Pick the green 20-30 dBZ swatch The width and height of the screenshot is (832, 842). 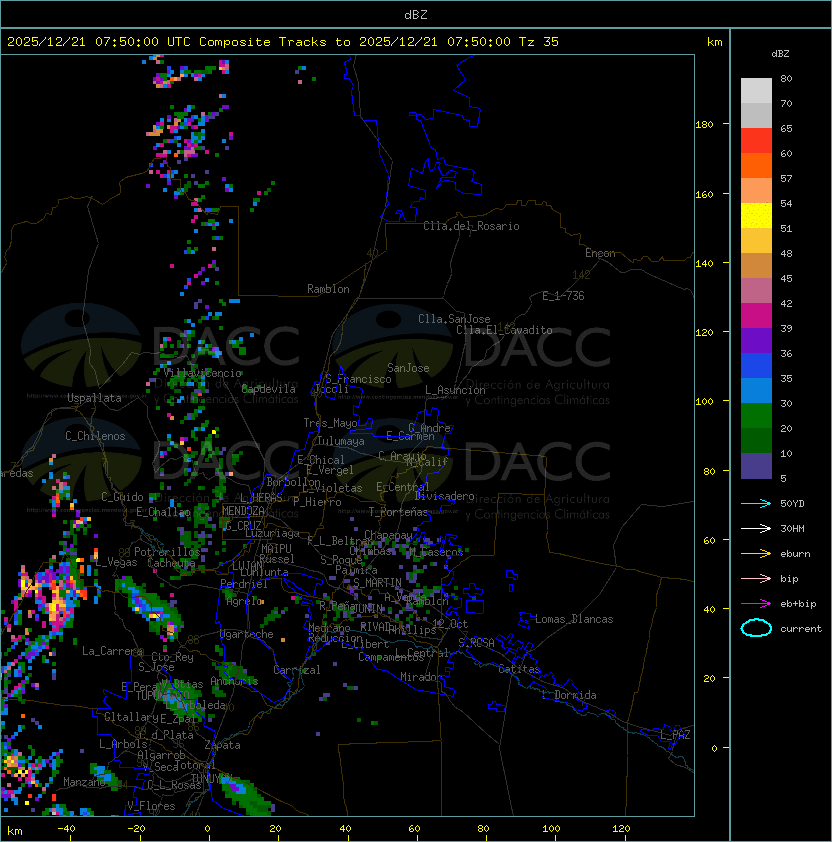coord(756,415)
